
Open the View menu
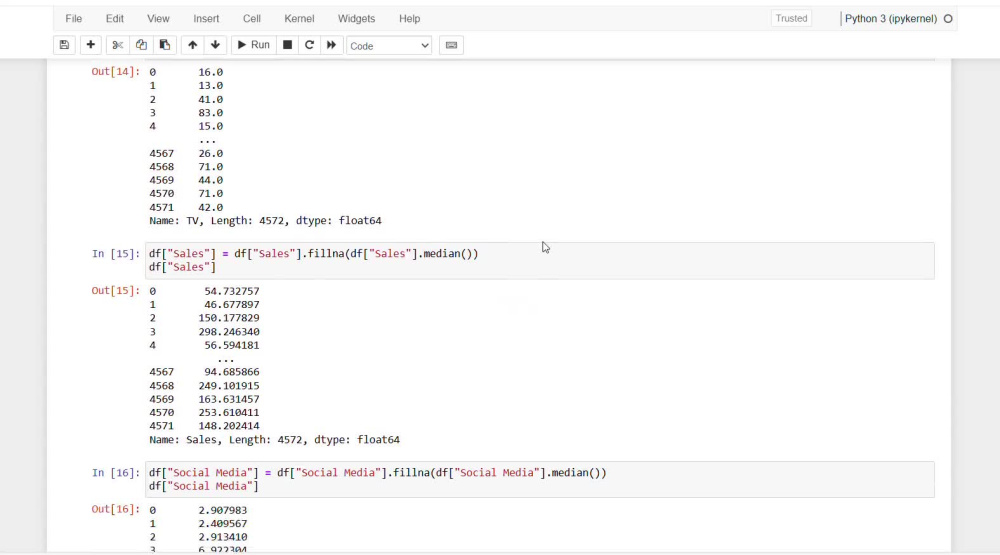pos(158,18)
